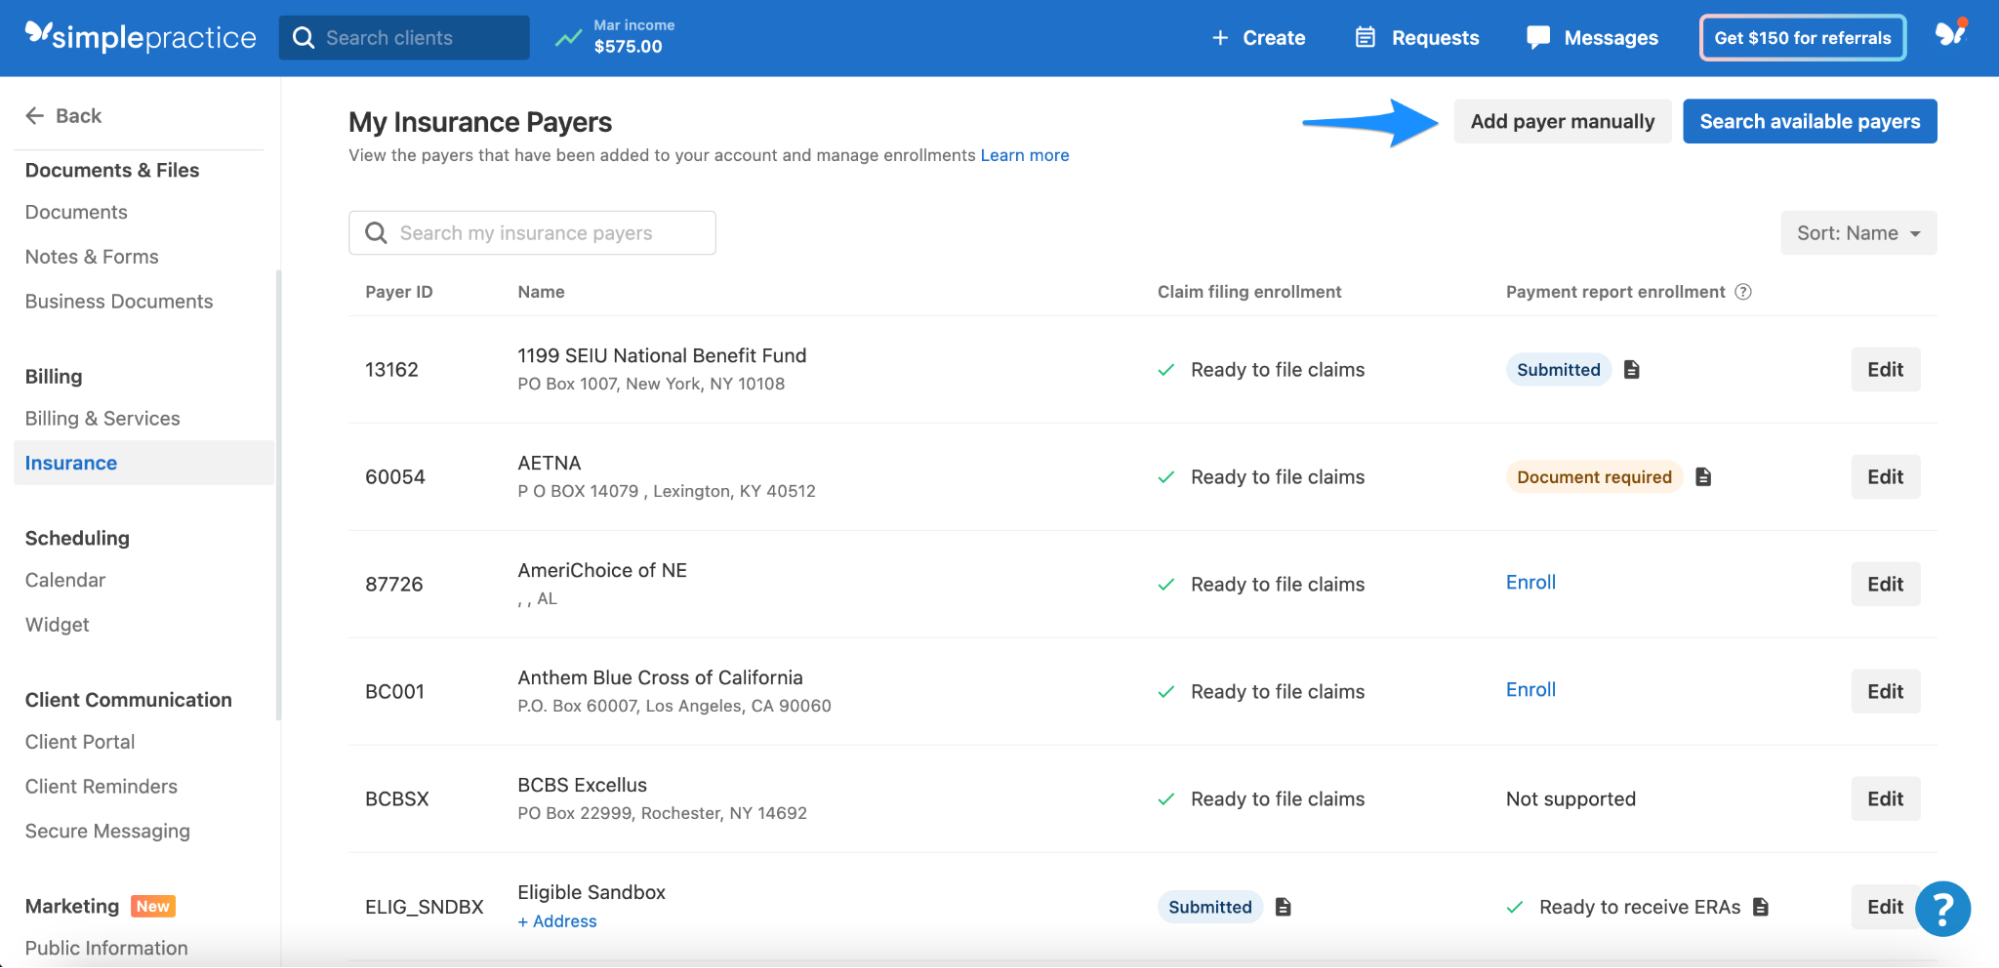Click the Mar income trend graph icon
The width and height of the screenshot is (1999, 968).
click(x=567, y=38)
